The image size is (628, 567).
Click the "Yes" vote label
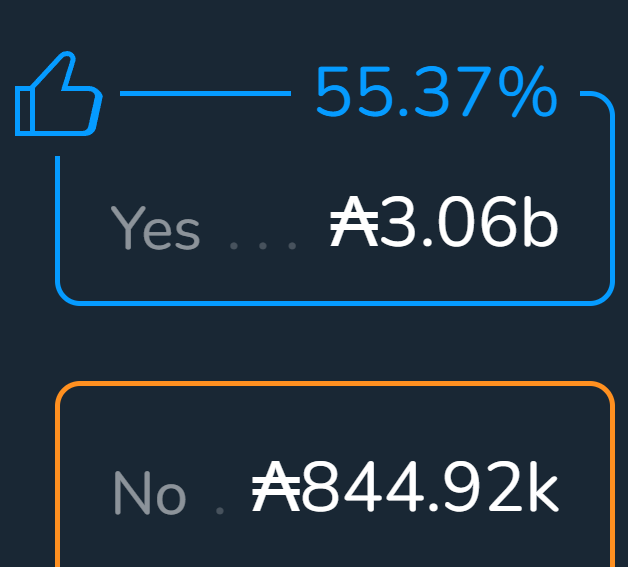point(155,229)
